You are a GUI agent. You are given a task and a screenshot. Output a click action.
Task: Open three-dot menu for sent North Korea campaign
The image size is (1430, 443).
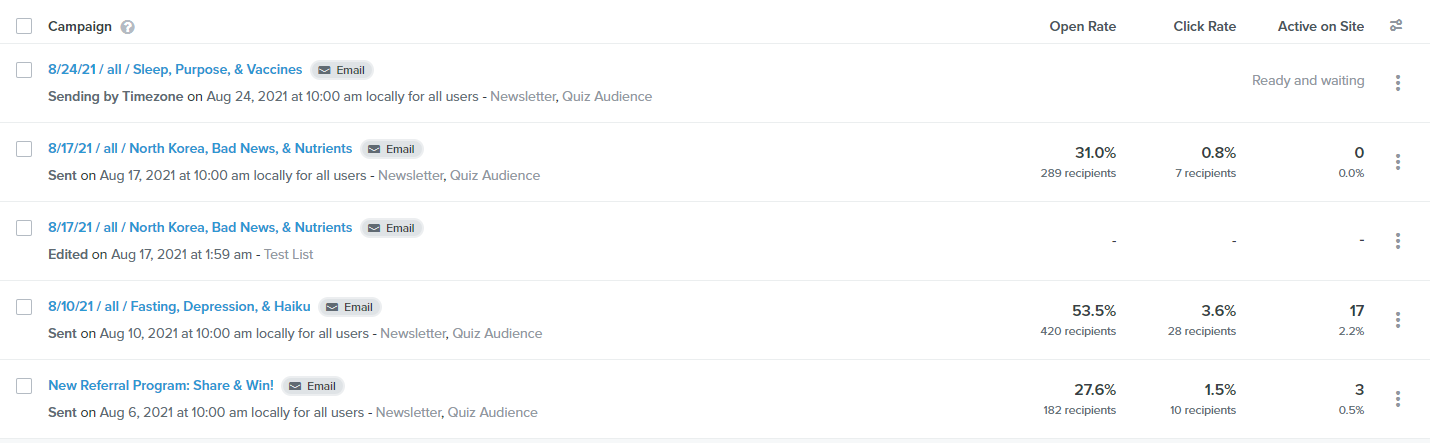[1397, 162]
